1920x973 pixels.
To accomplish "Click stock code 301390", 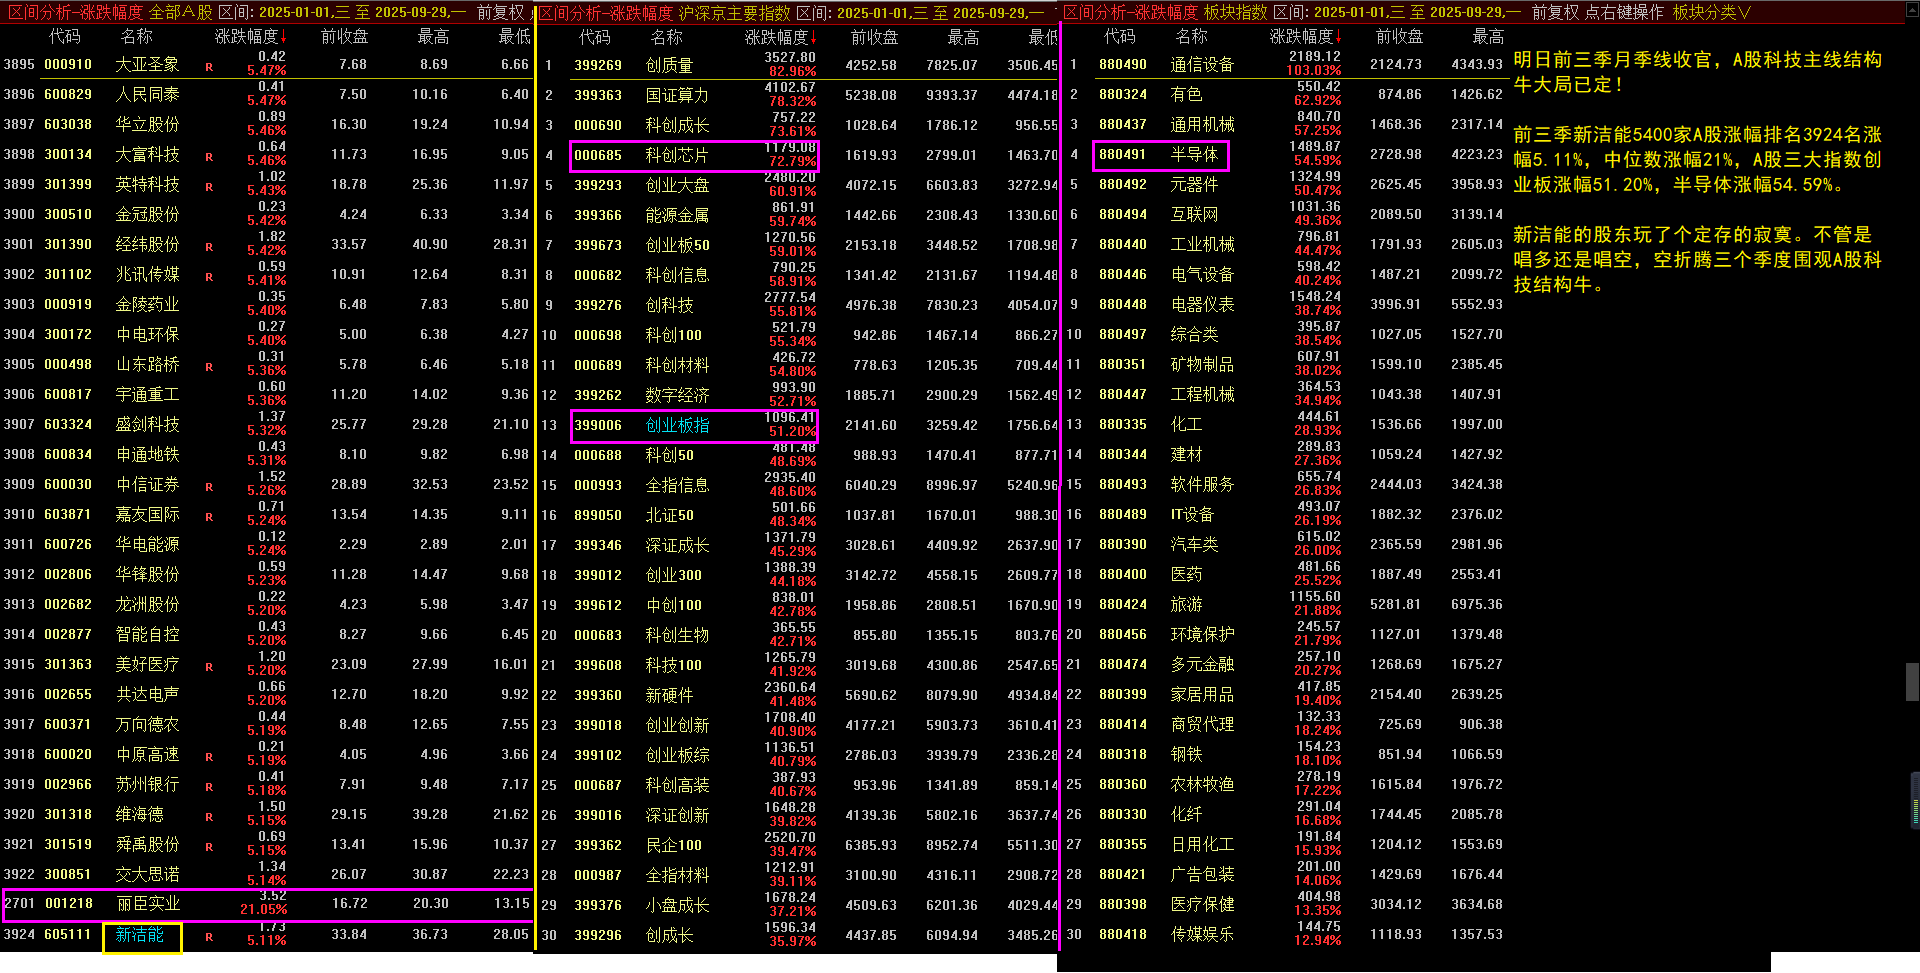I will [68, 244].
